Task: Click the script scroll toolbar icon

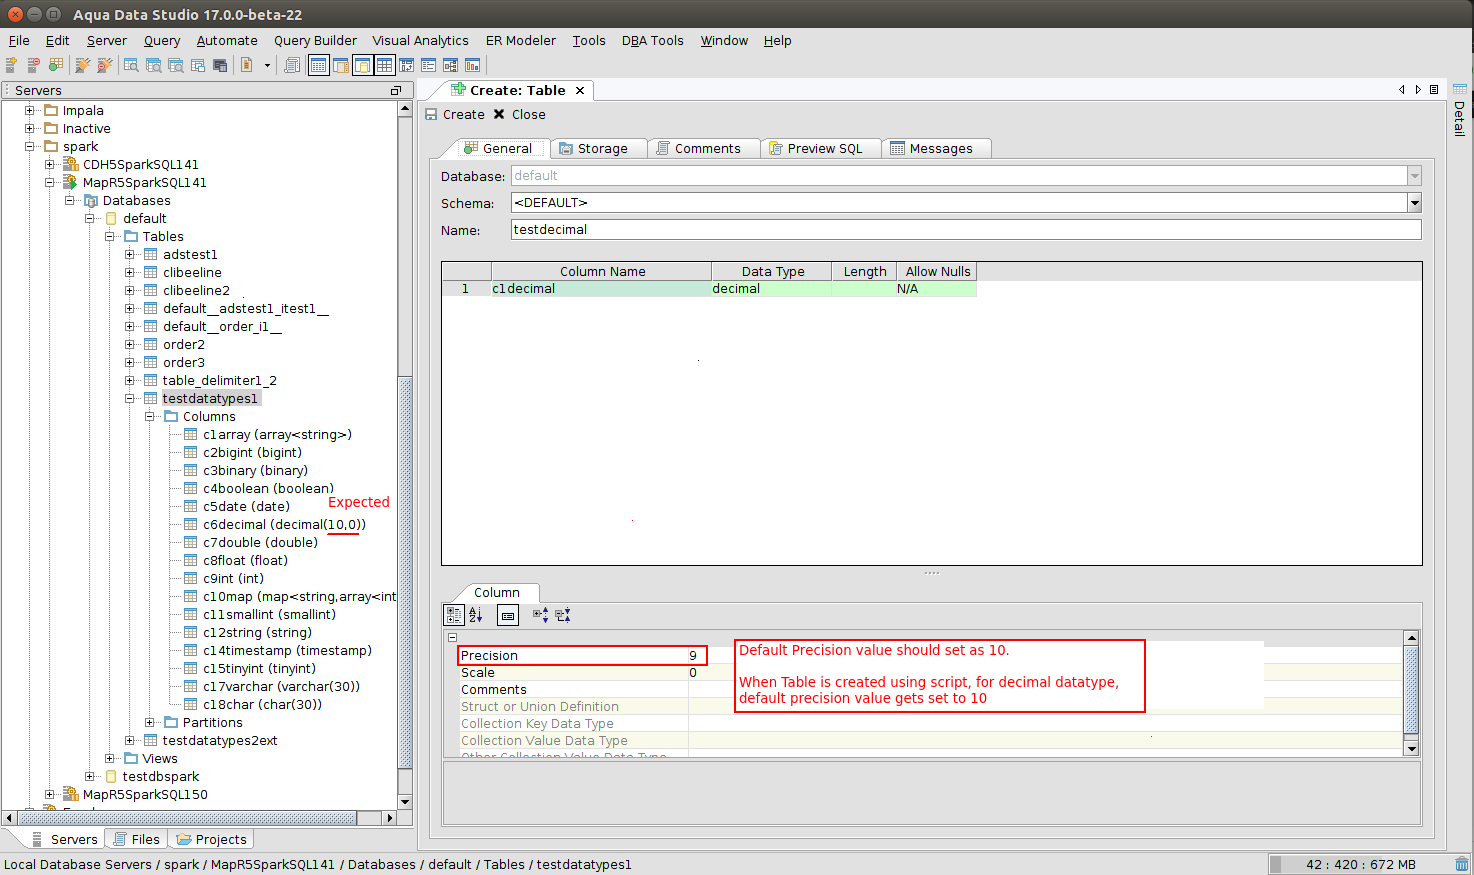Action: pos(292,65)
